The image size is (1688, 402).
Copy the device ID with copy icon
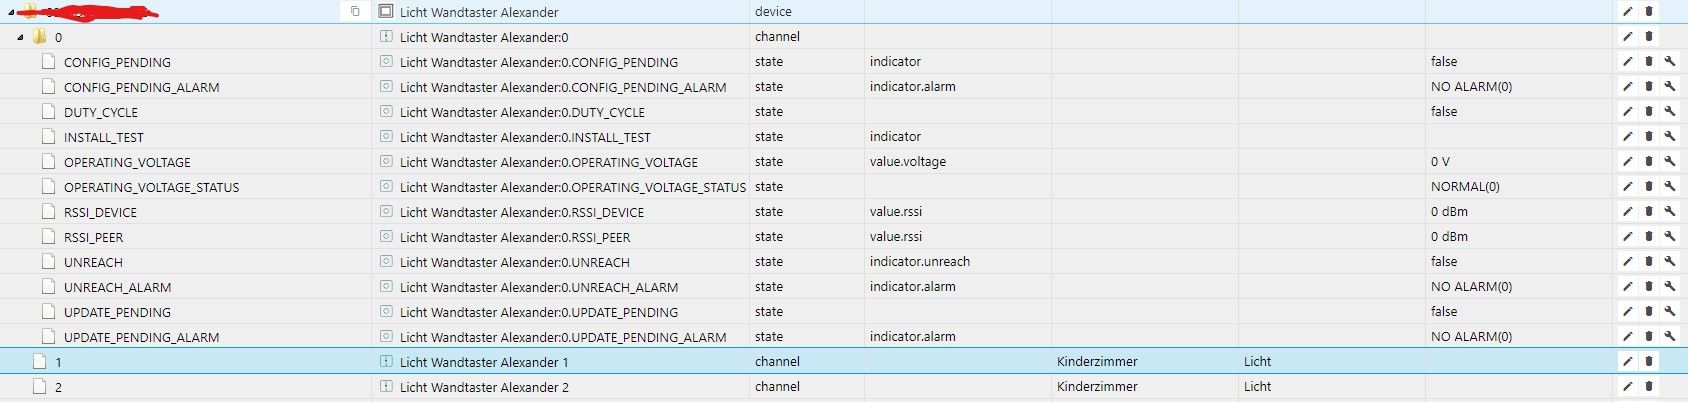coord(355,12)
